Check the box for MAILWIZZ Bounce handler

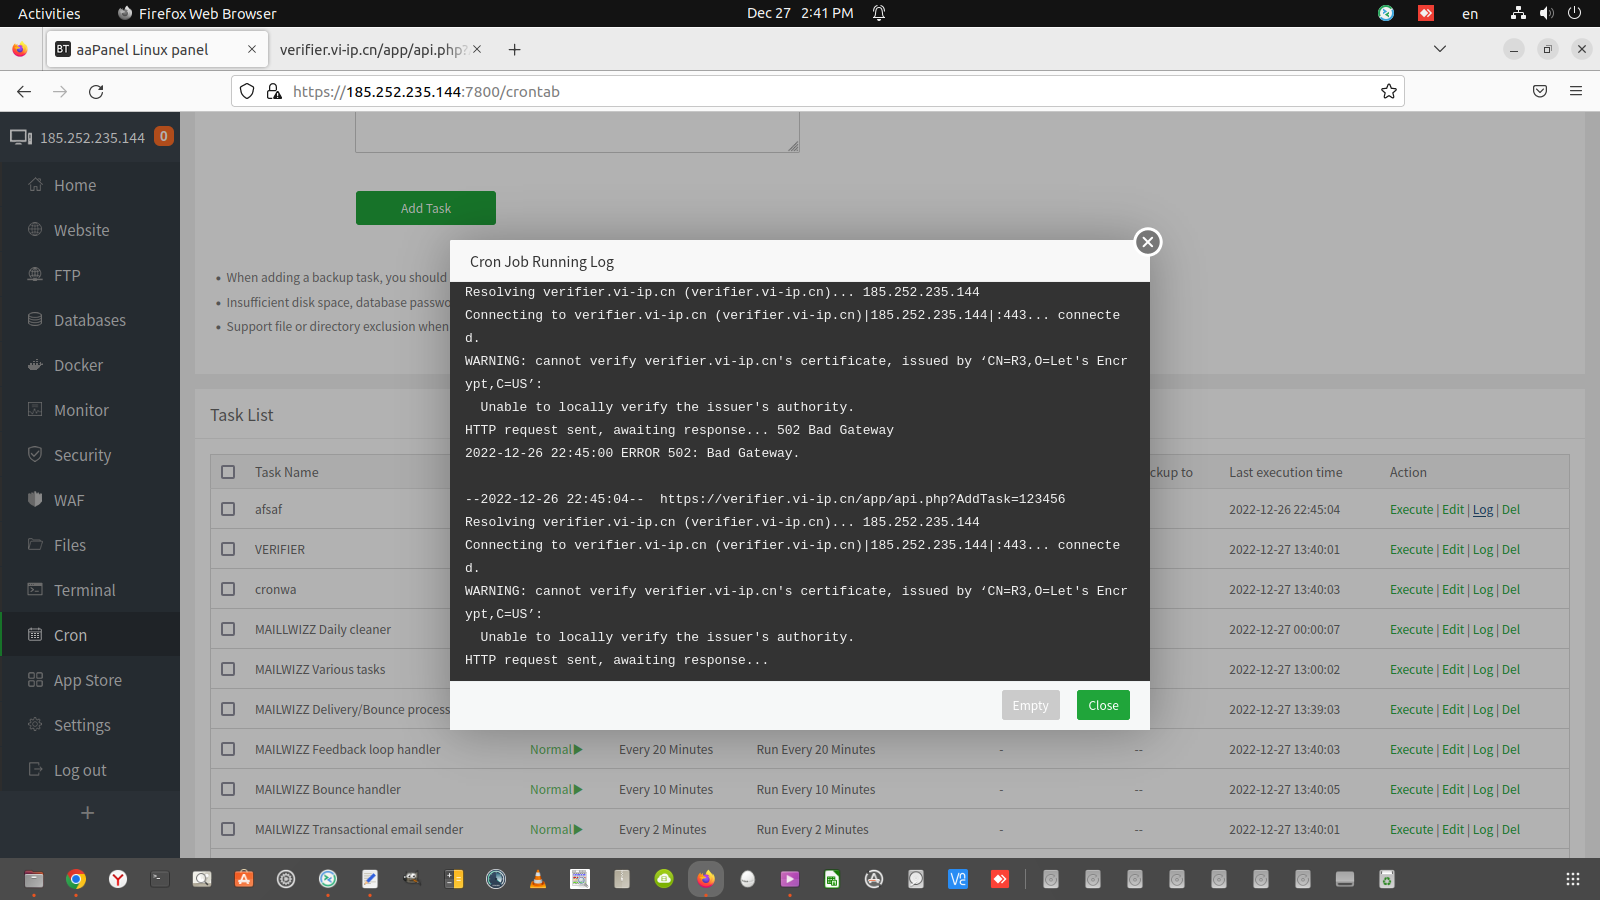228,789
